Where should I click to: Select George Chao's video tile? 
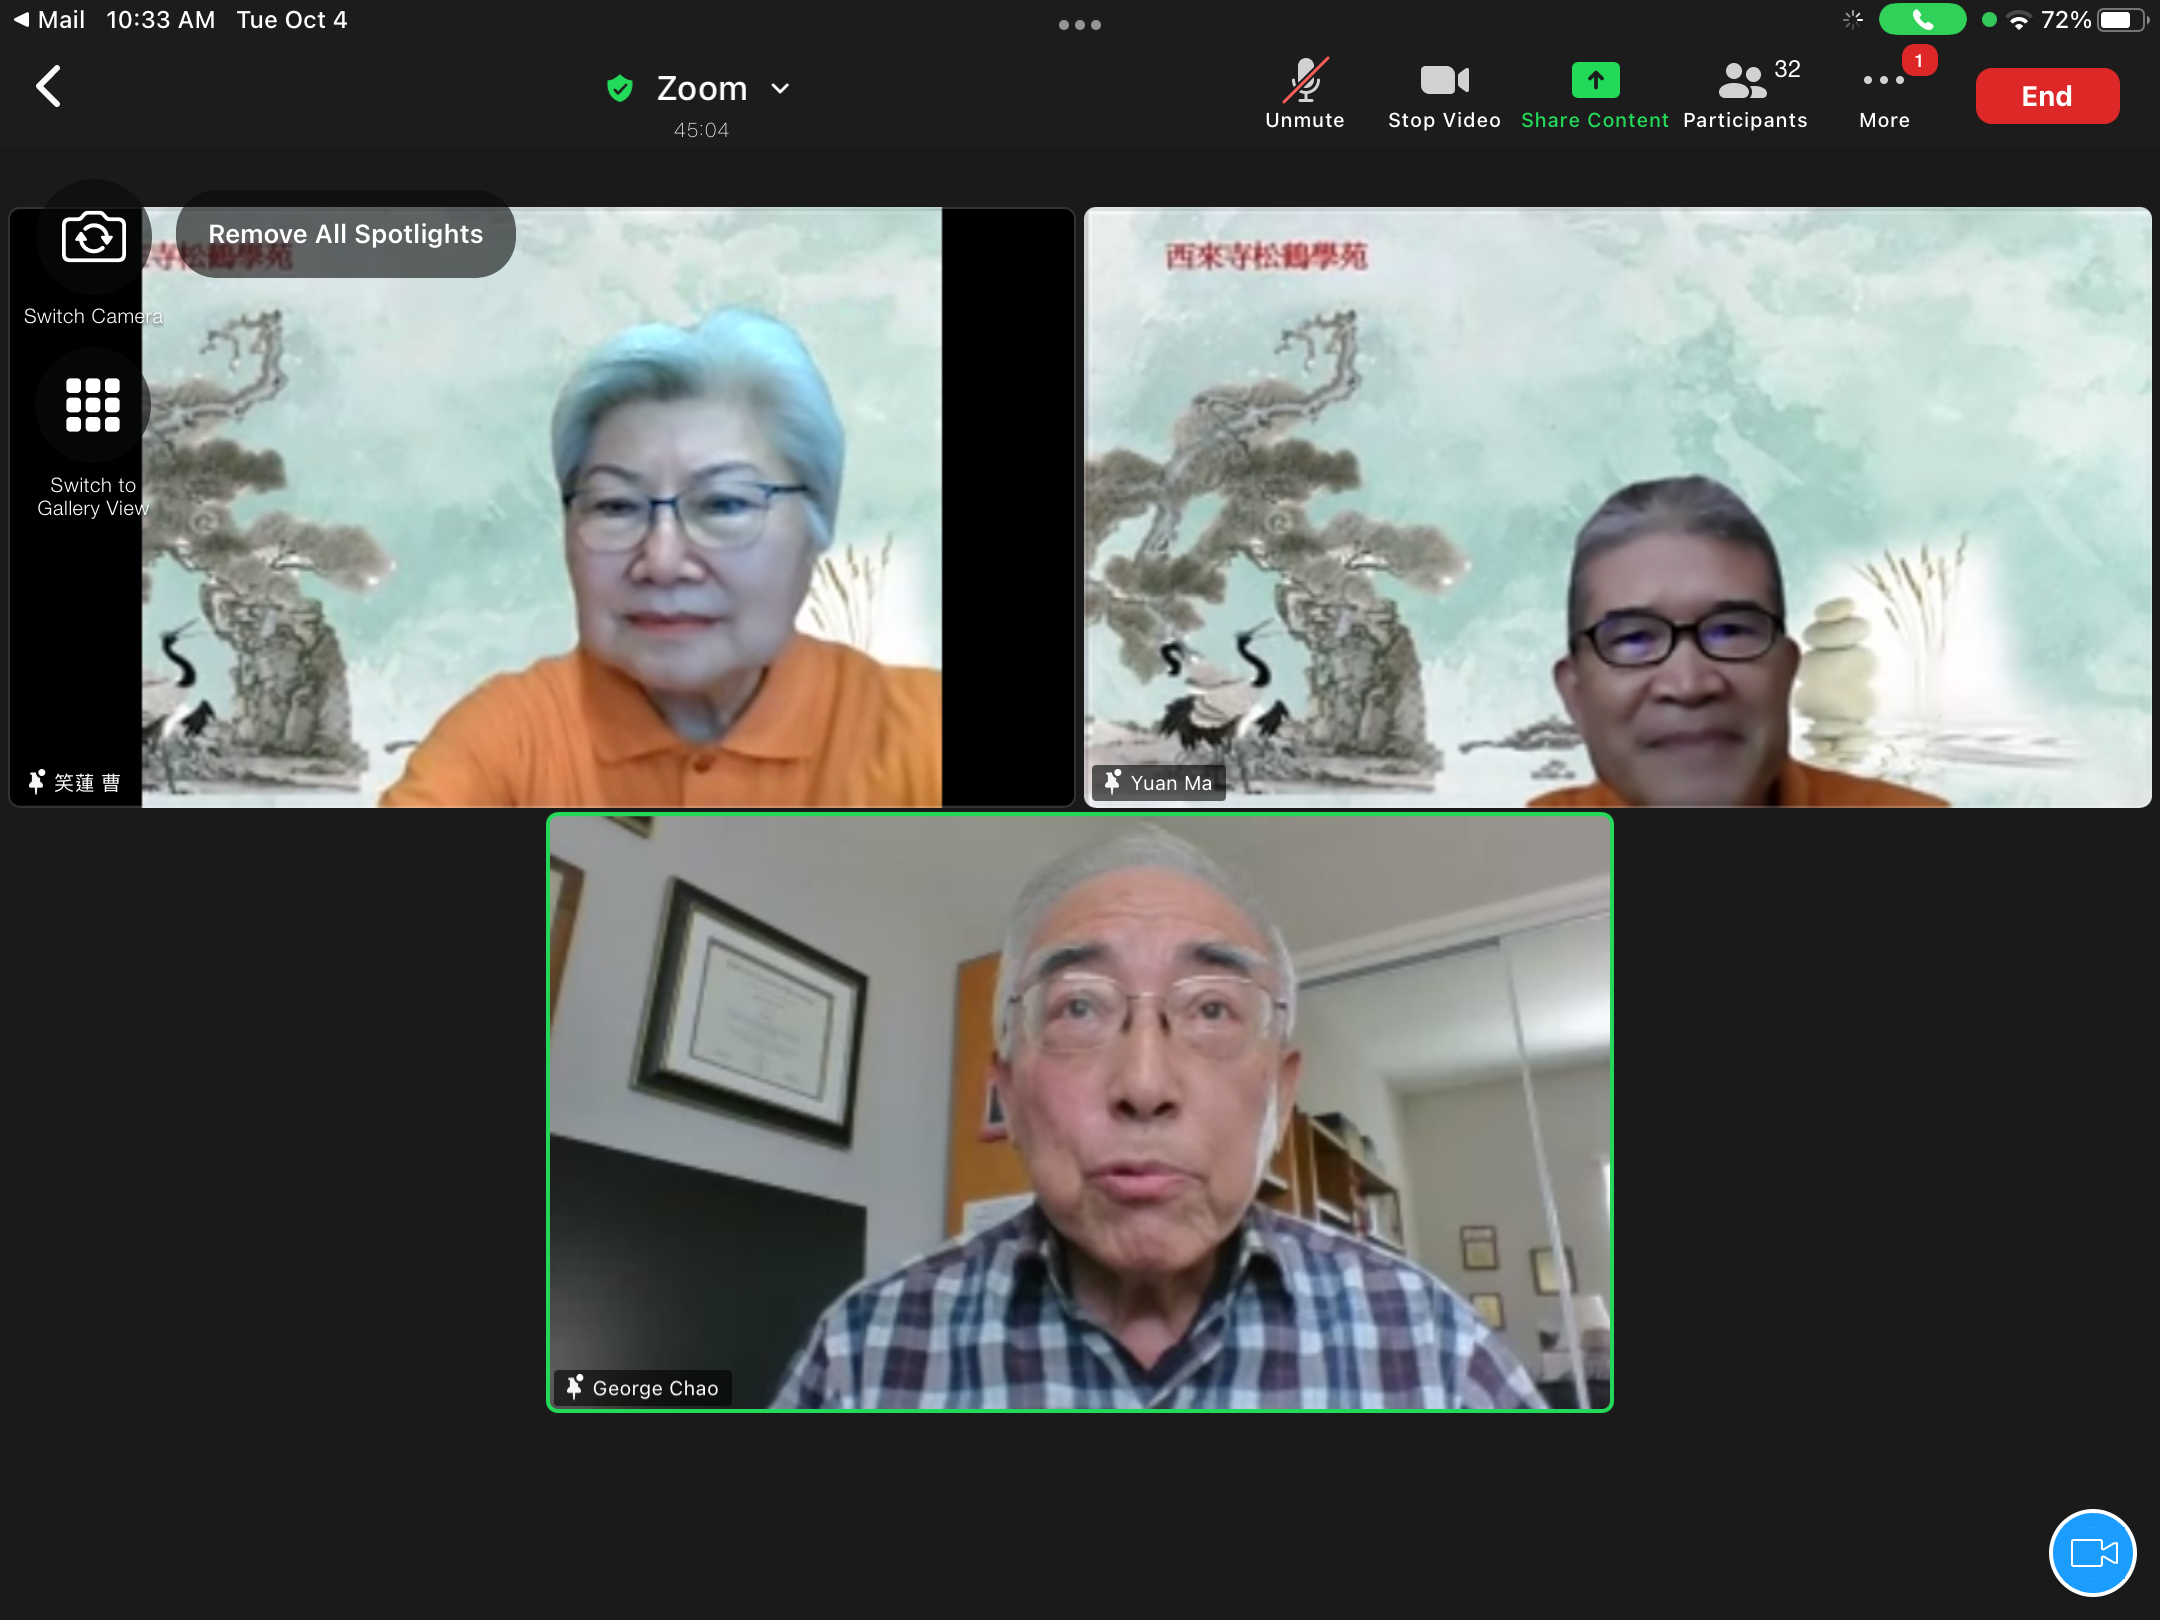coord(1080,1110)
